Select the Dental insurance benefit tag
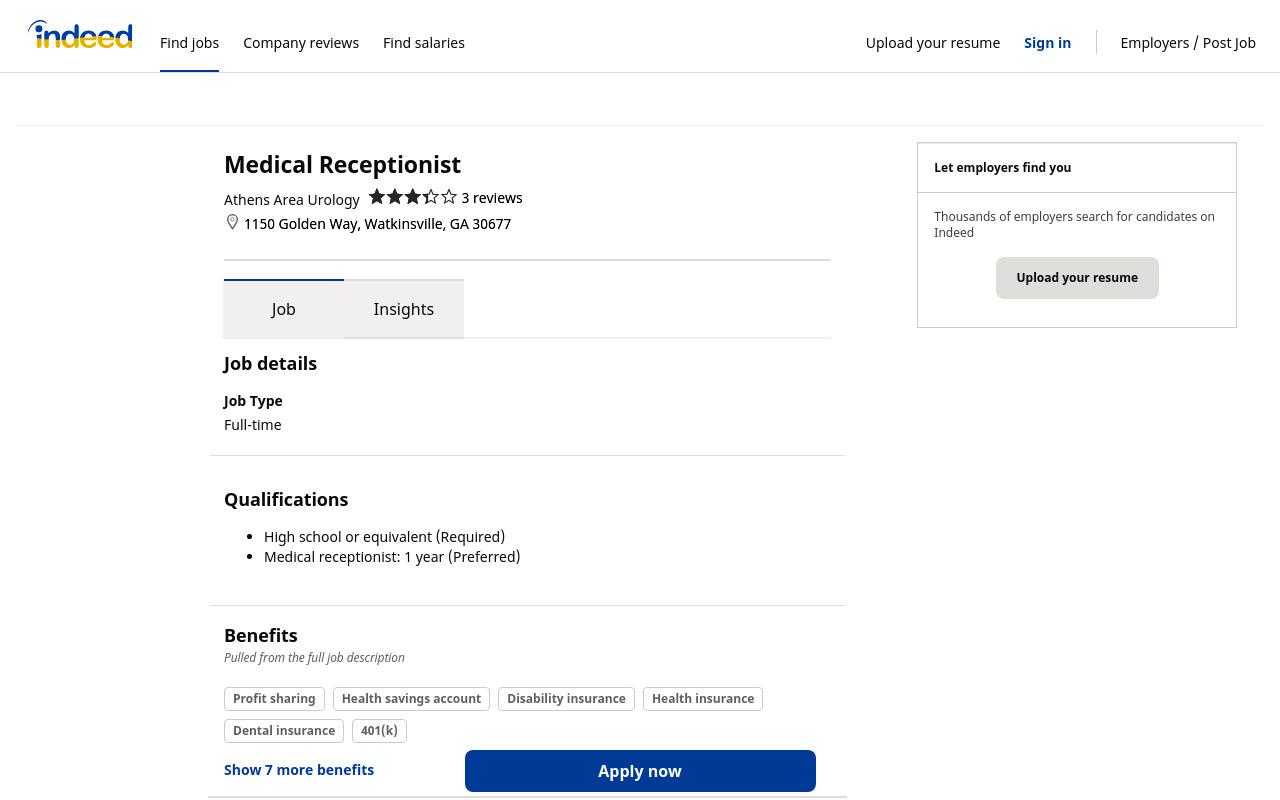The height and width of the screenshot is (800, 1280). (284, 731)
